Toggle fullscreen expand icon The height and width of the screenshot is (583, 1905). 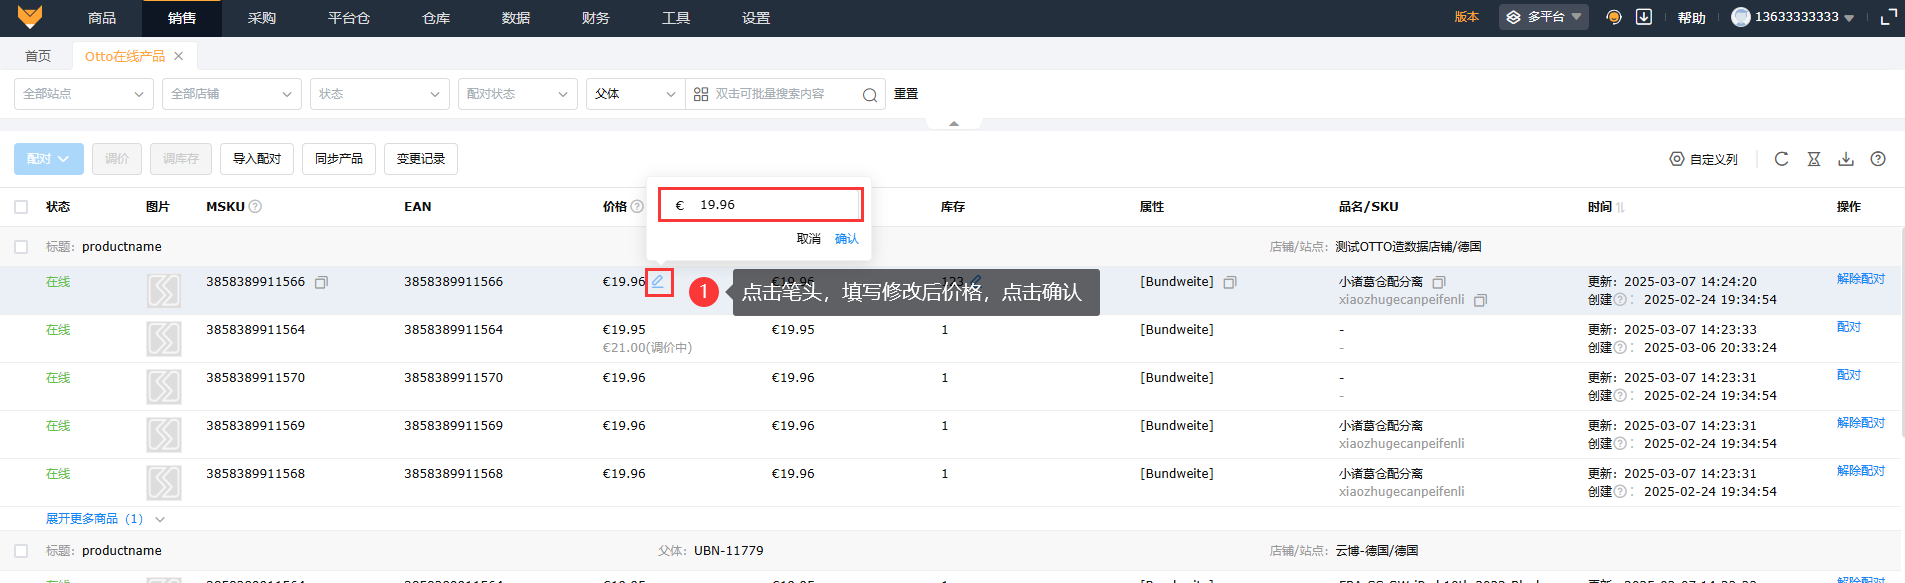[1888, 17]
